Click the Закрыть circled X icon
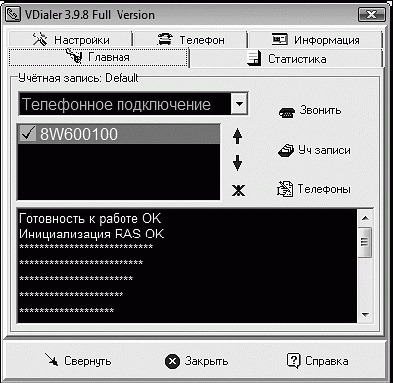The height and width of the screenshot is (383, 393). pos(172,361)
